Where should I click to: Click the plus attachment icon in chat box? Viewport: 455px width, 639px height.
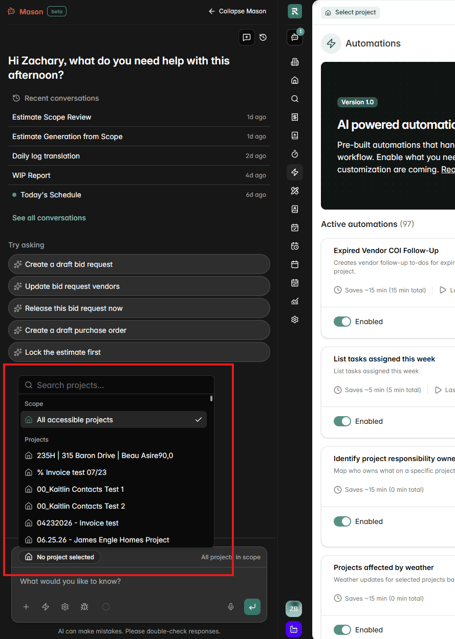click(x=26, y=607)
